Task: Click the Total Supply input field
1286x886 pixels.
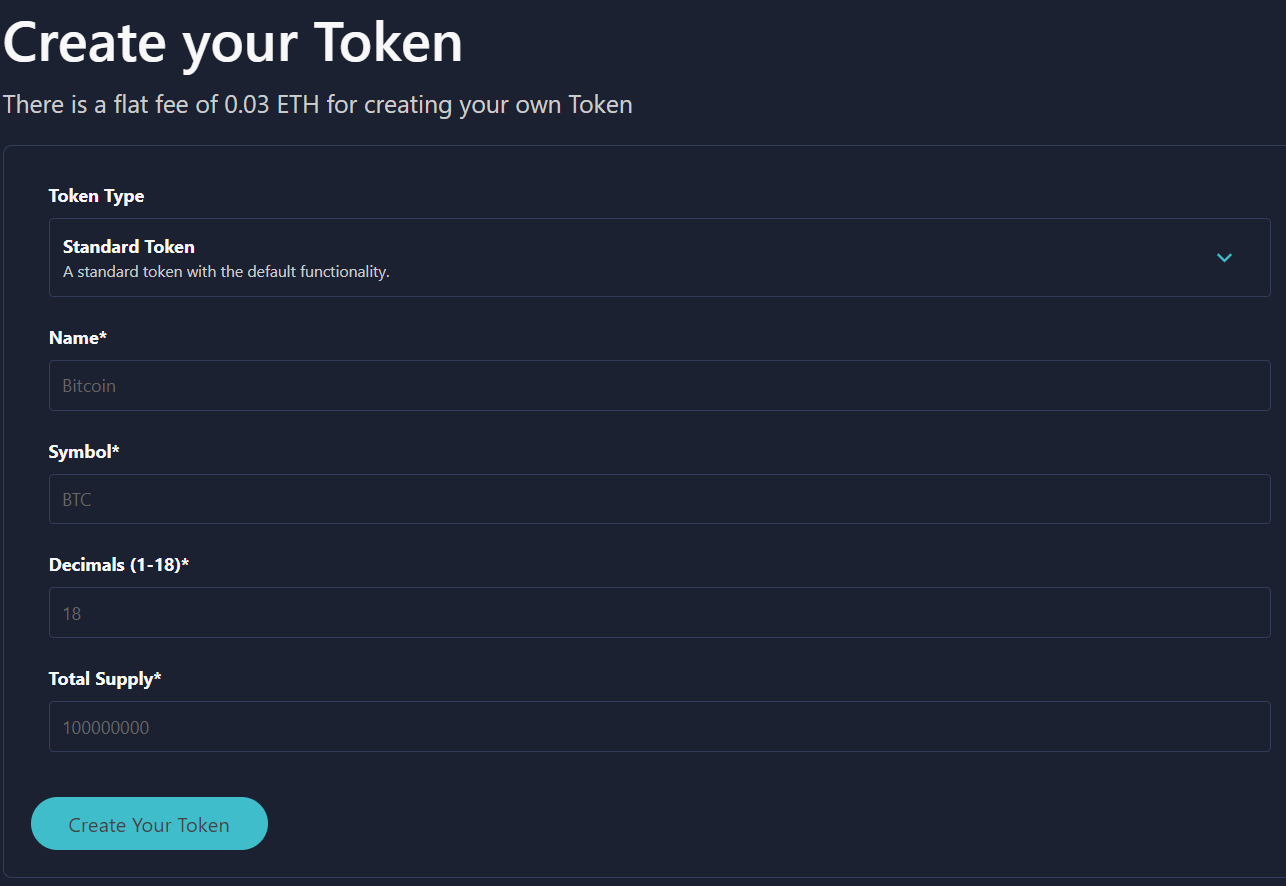Action: (660, 726)
